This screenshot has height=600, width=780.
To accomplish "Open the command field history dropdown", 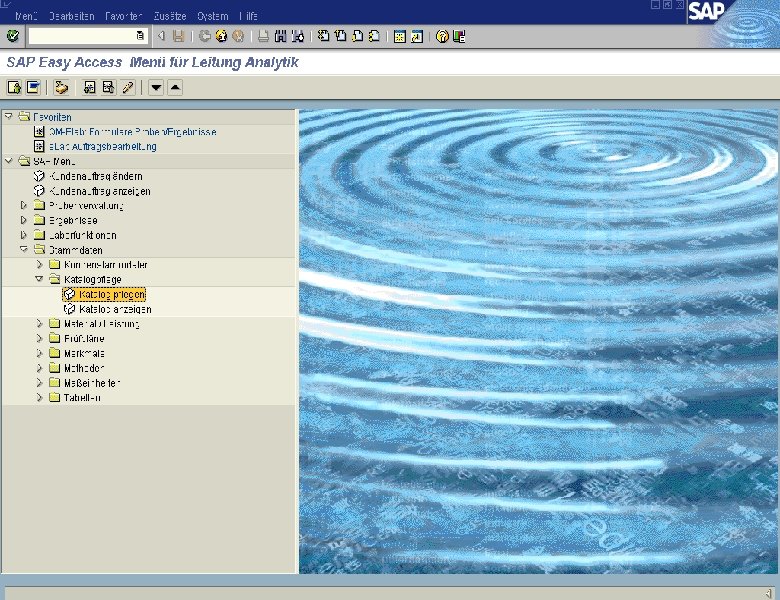I will (x=140, y=36).
